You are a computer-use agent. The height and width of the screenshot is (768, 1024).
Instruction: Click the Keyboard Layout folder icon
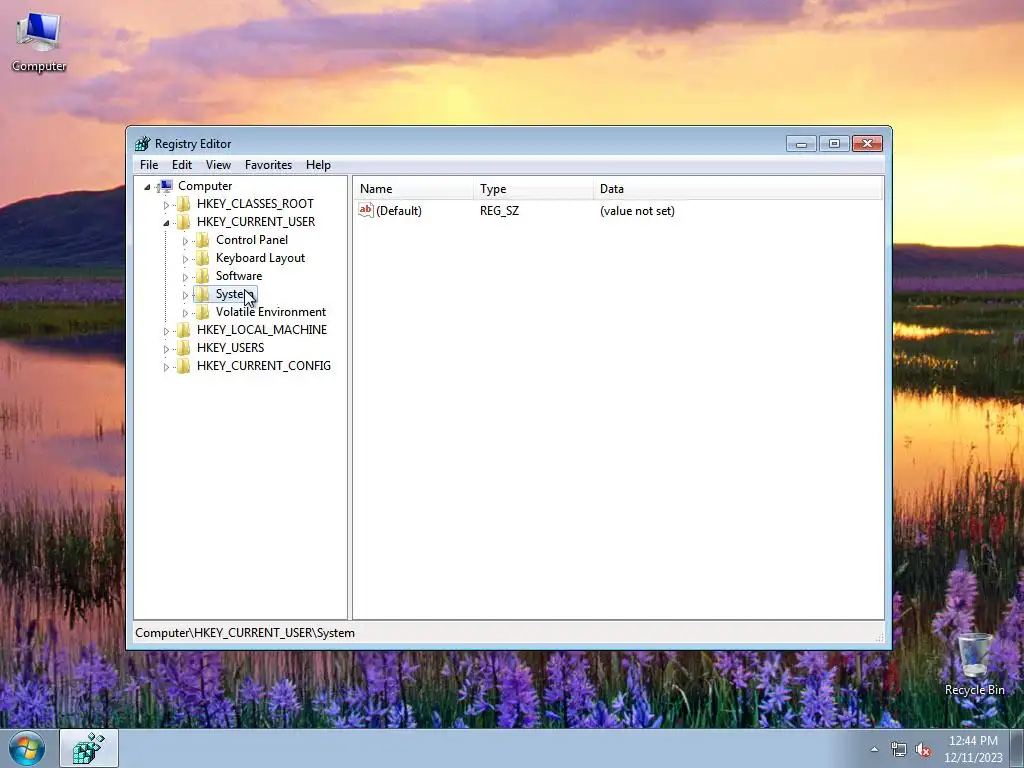203,258
